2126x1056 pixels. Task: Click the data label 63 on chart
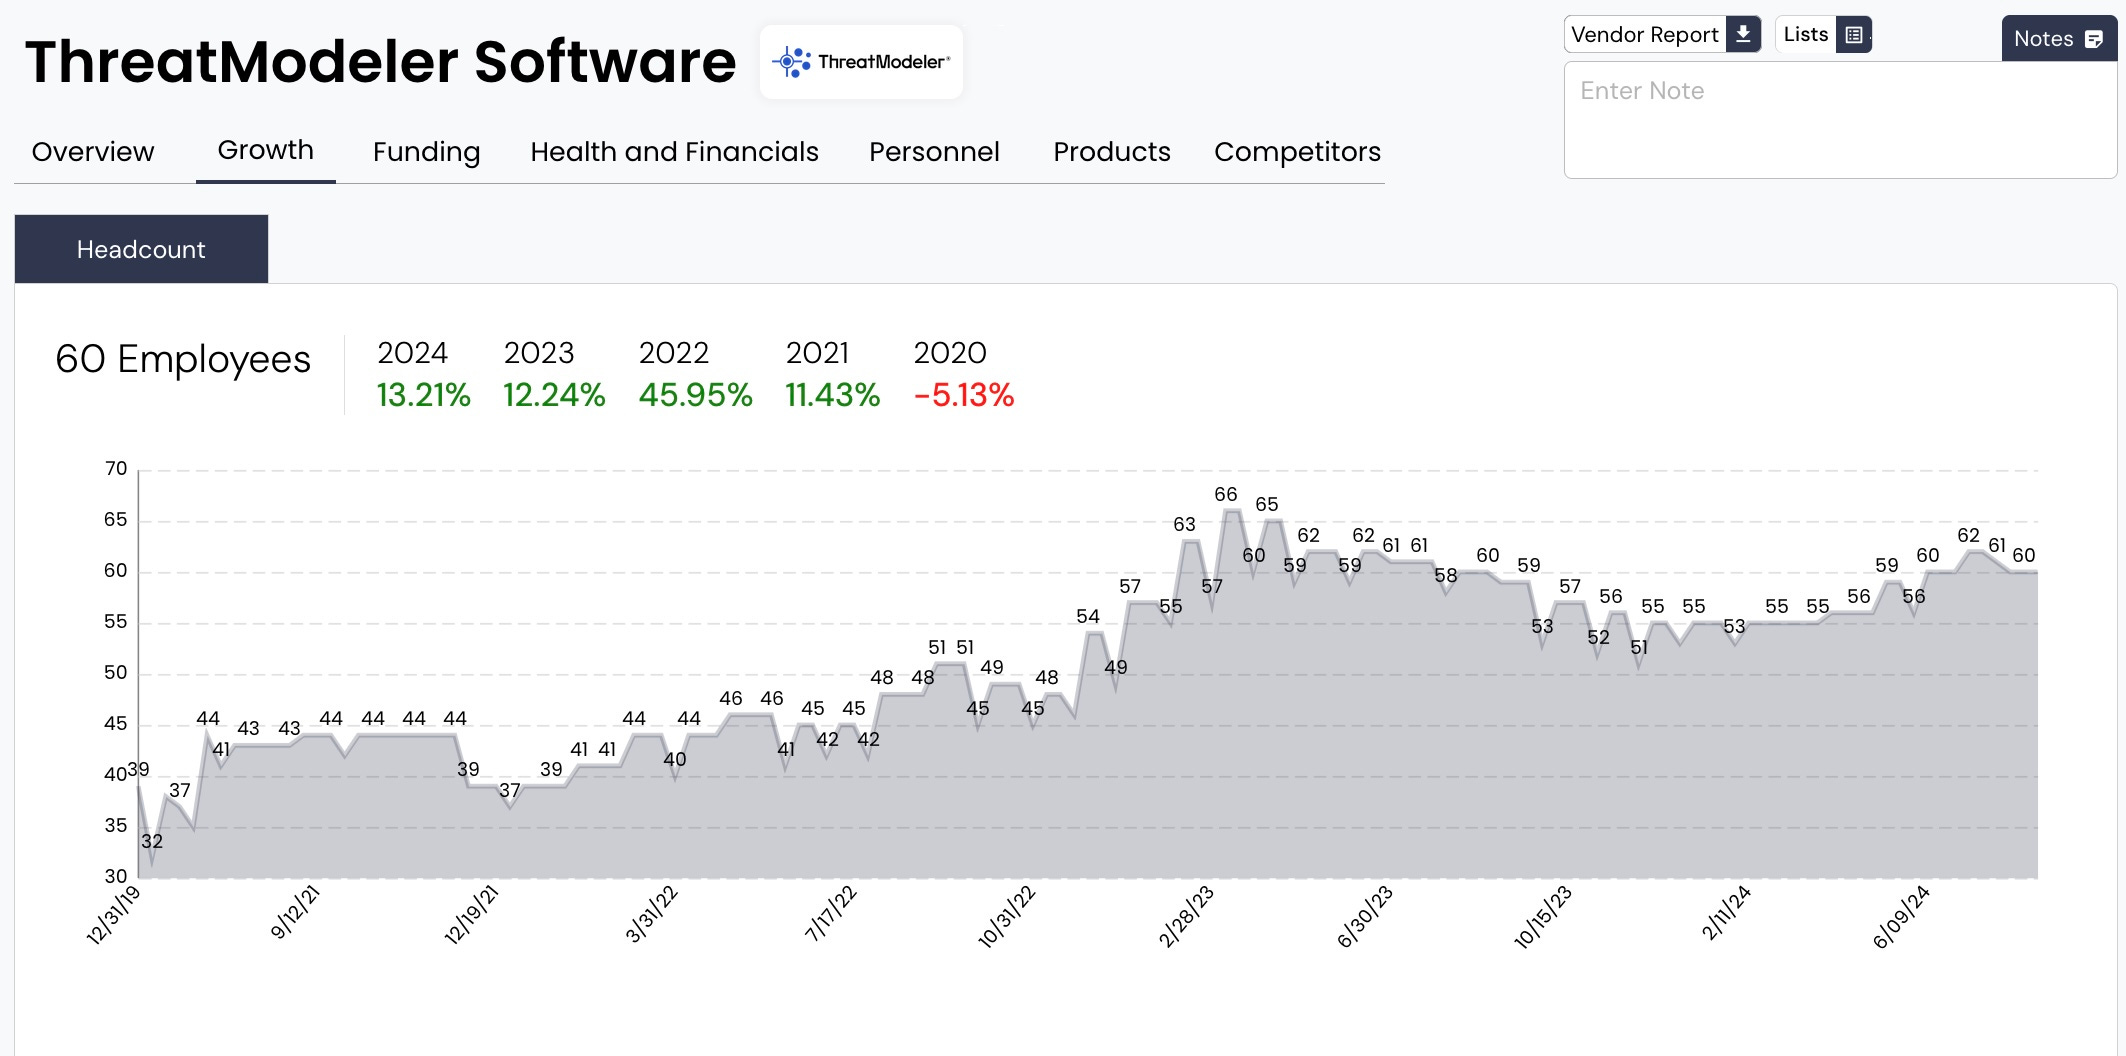pos(1184,524)
